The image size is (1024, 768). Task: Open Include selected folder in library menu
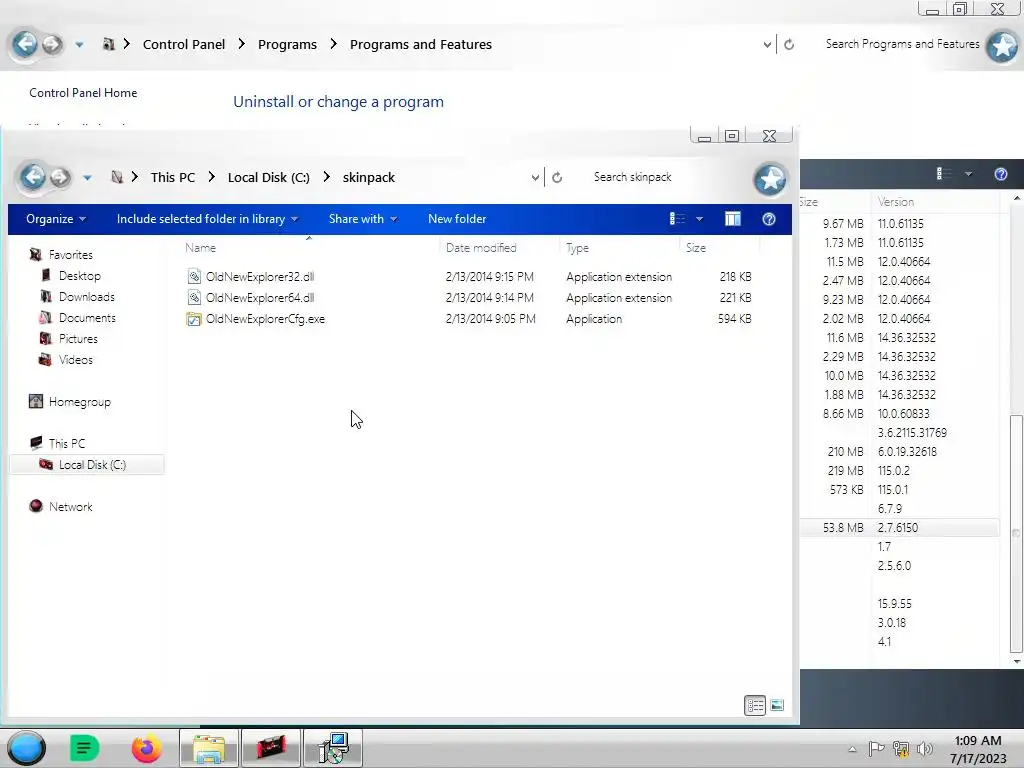[207, 219]
